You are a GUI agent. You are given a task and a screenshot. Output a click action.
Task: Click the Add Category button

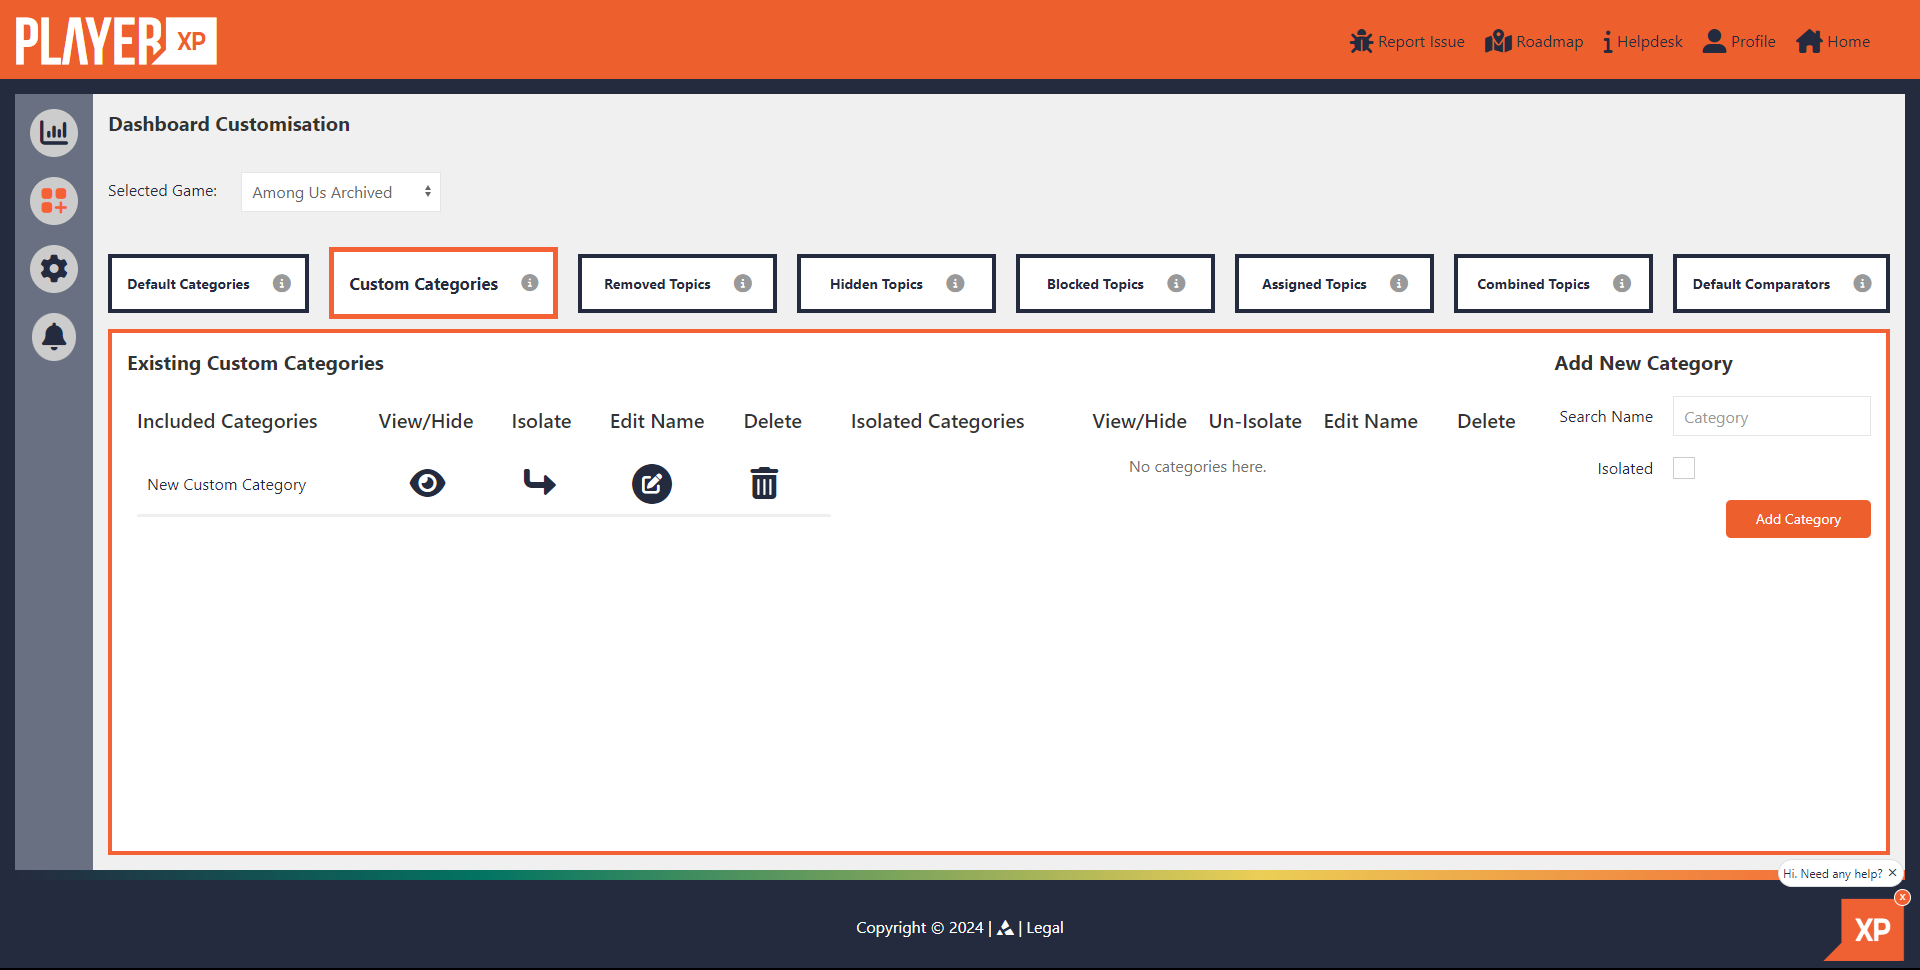click(1798, 519)
